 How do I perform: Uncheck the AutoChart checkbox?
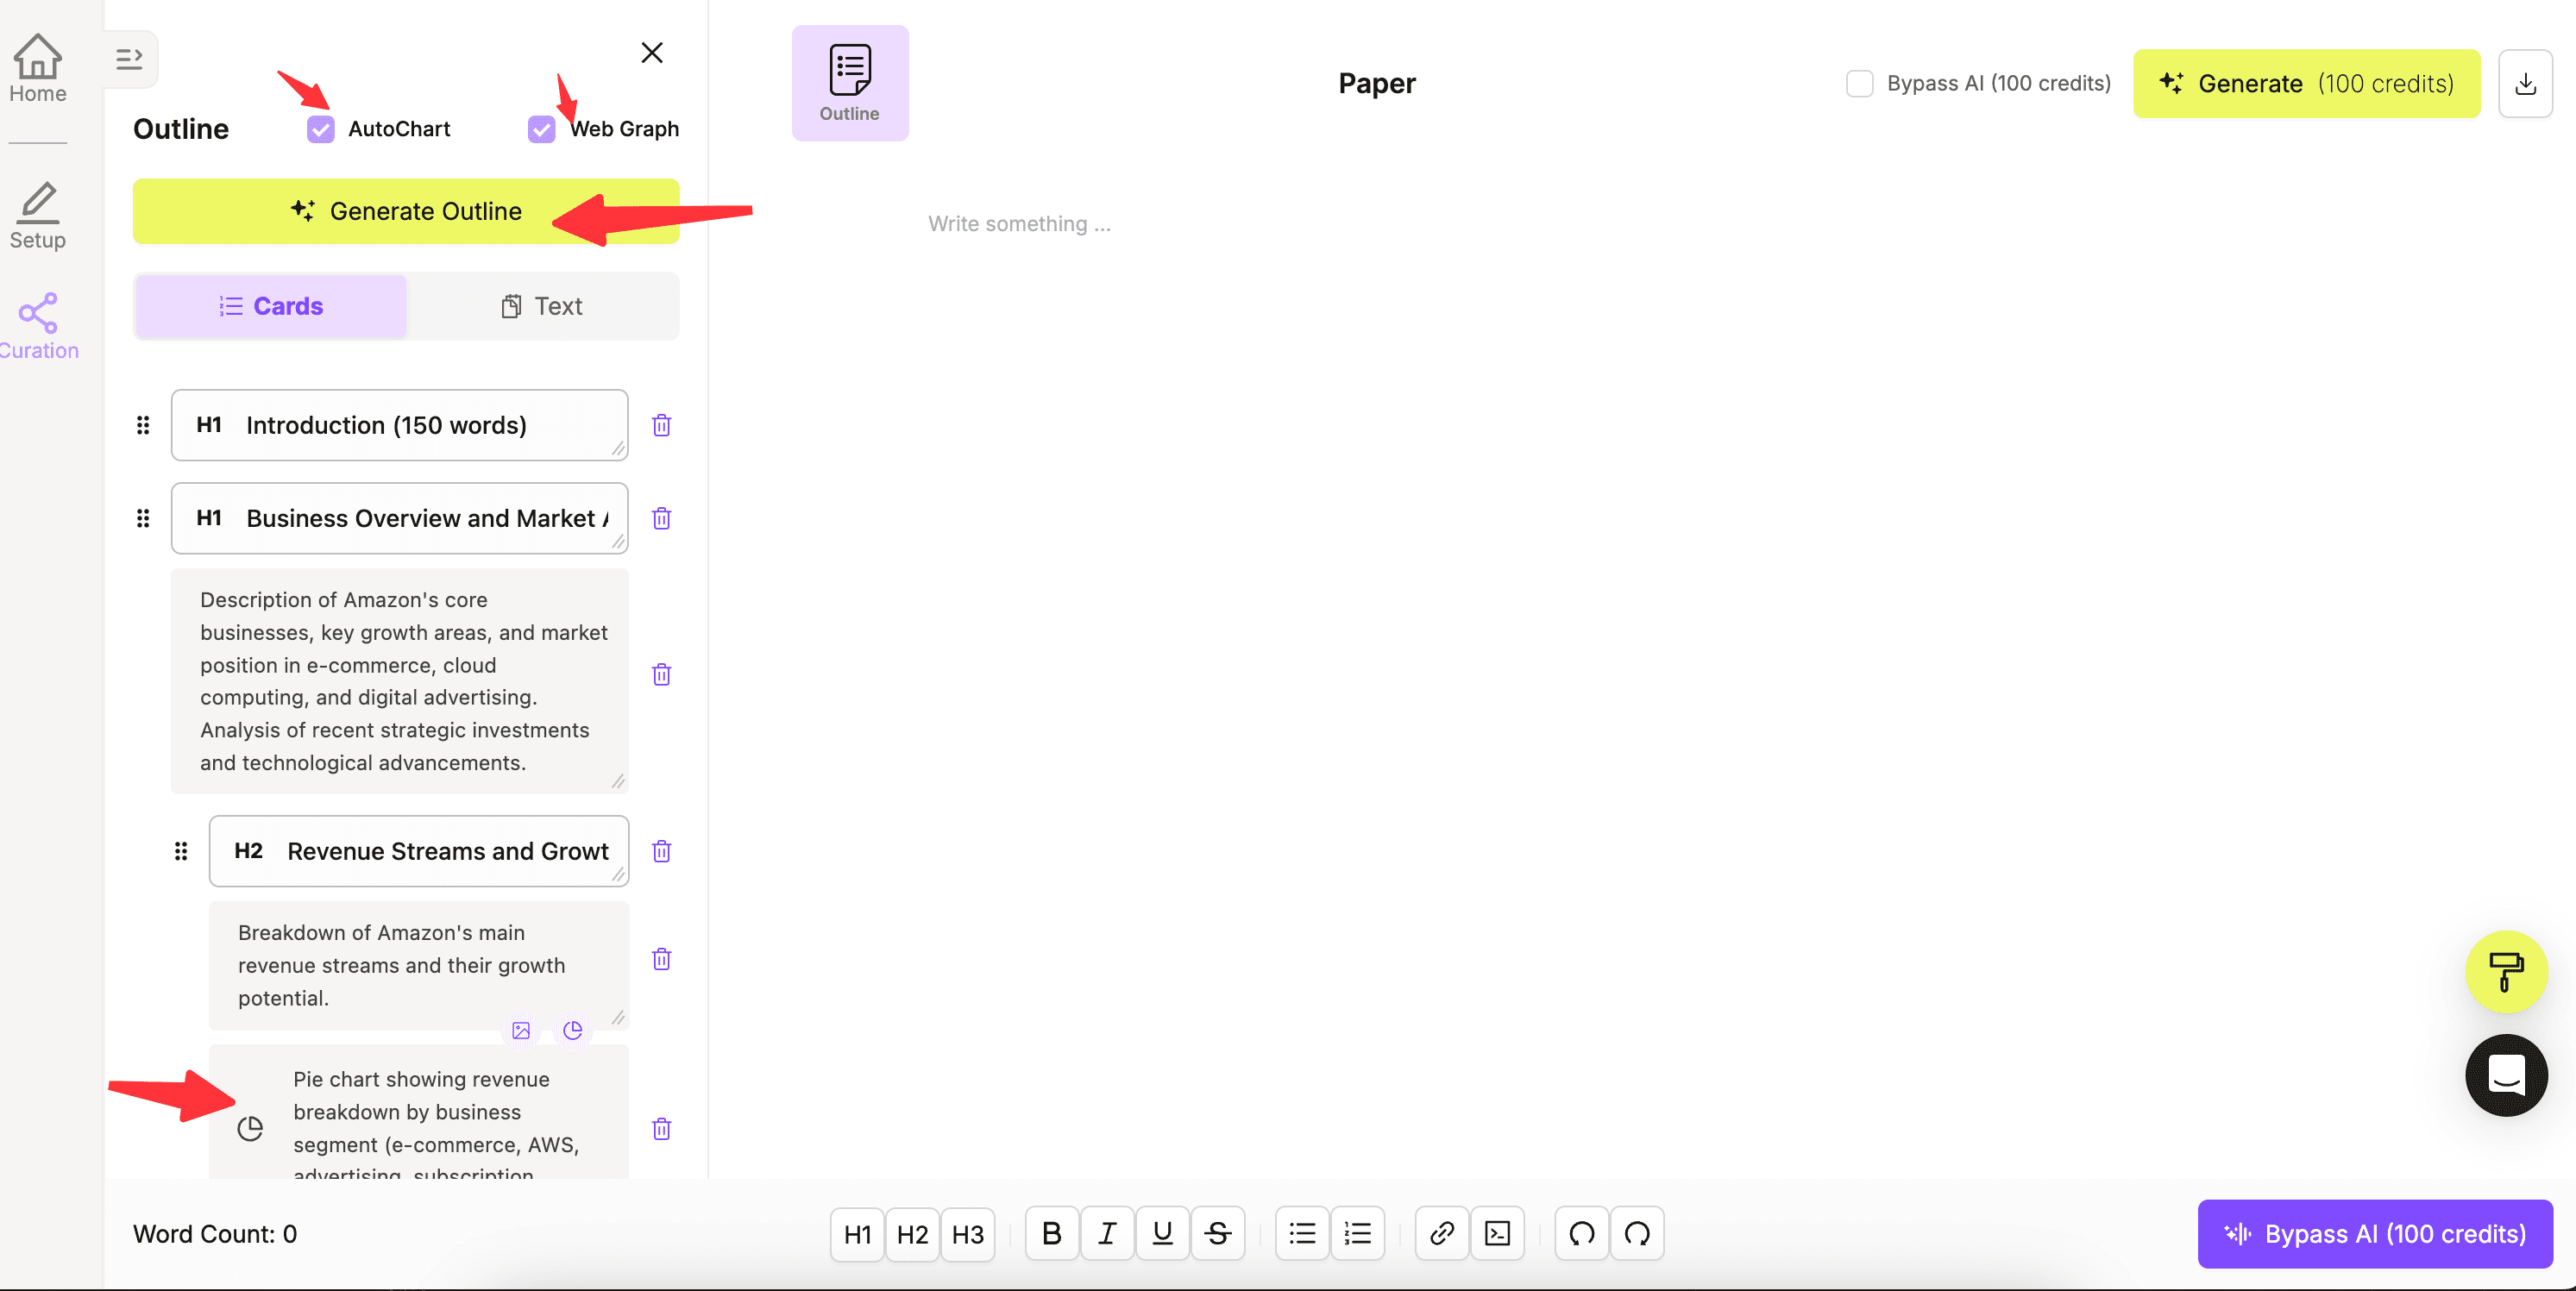321,129
